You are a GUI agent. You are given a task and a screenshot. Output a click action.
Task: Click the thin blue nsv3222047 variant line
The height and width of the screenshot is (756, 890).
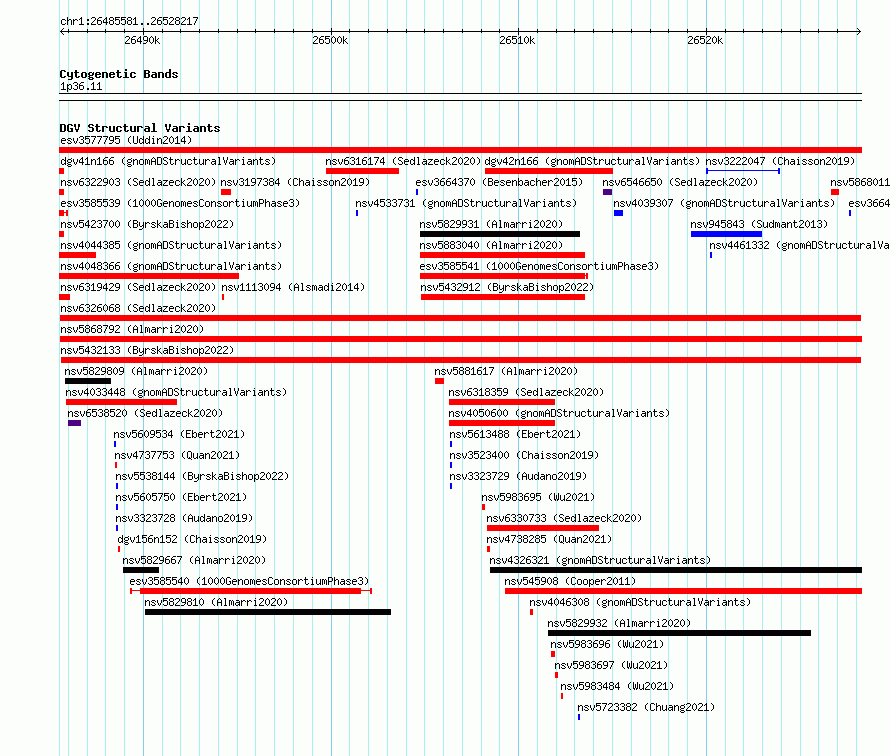coord(743,171)
